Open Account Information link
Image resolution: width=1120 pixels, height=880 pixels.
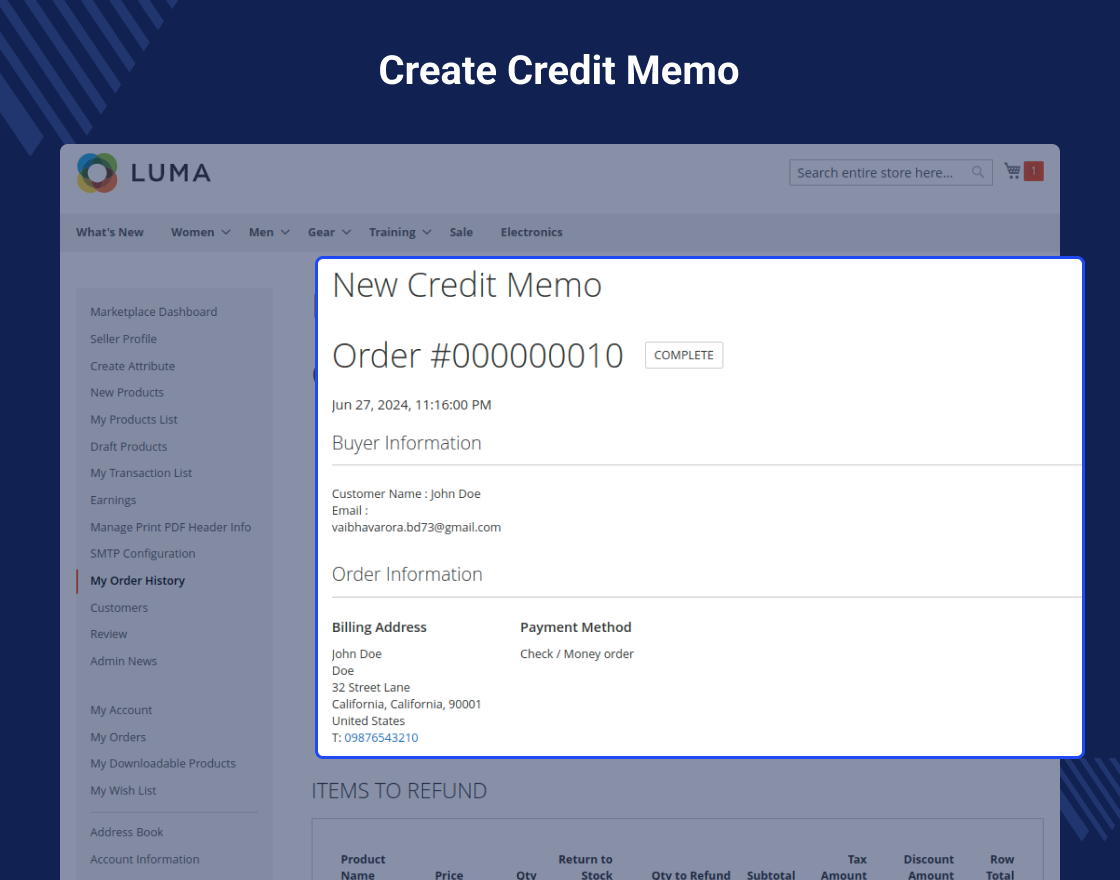pos(144,859)
